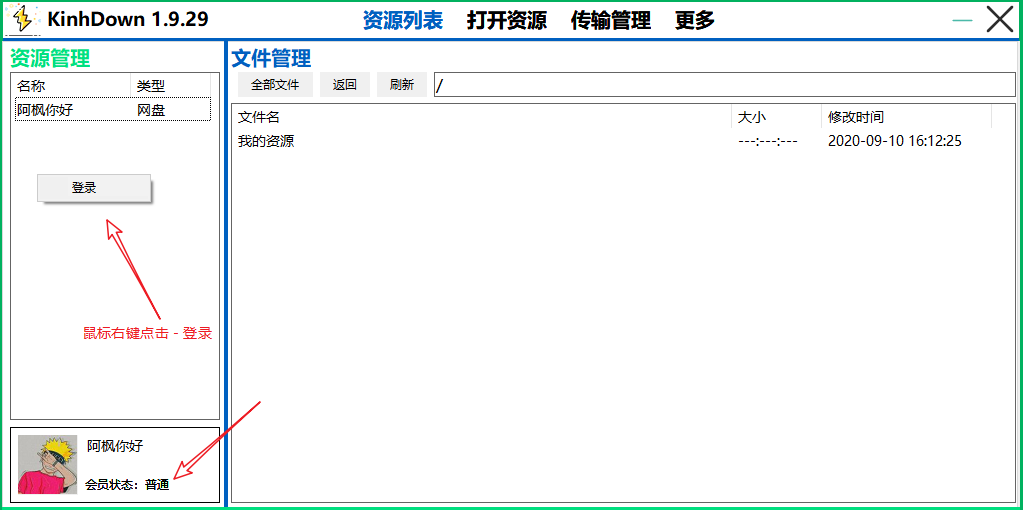Click the 资源管理 panel heading
This screenshot has width=1023, height=510.
50,59
